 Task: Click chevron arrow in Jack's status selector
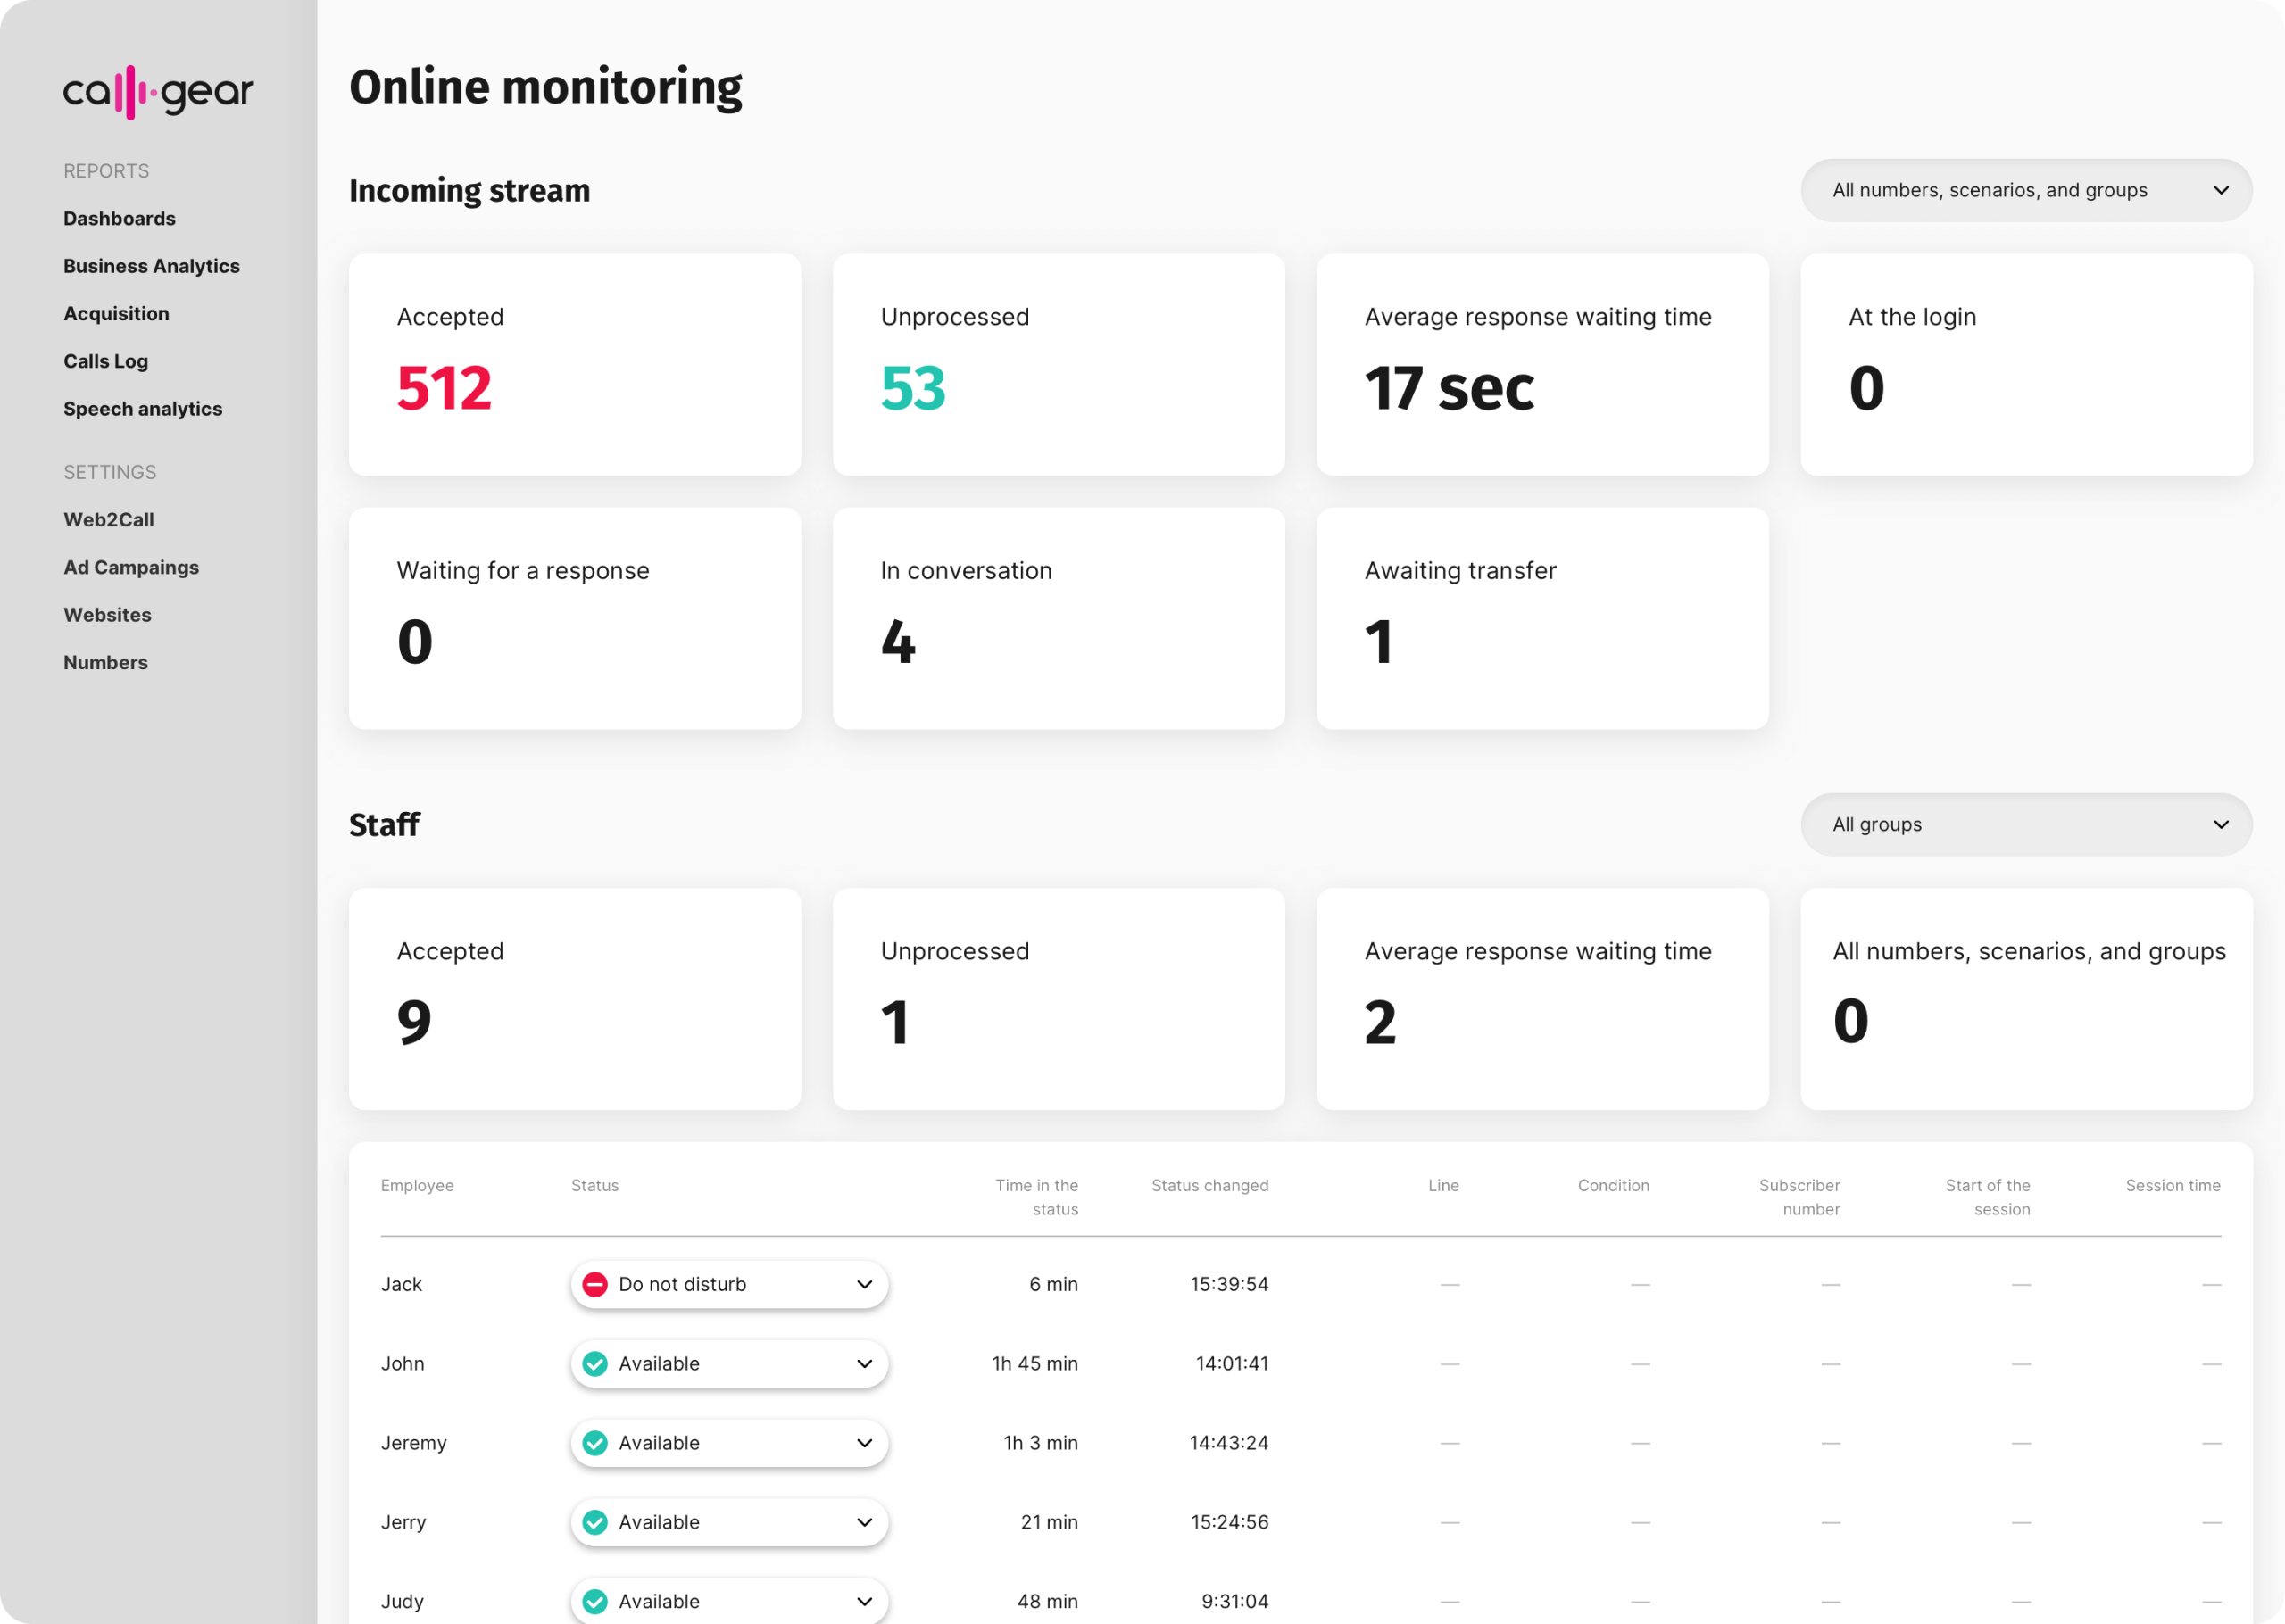pyautogui.click(x=864, y=1284)
